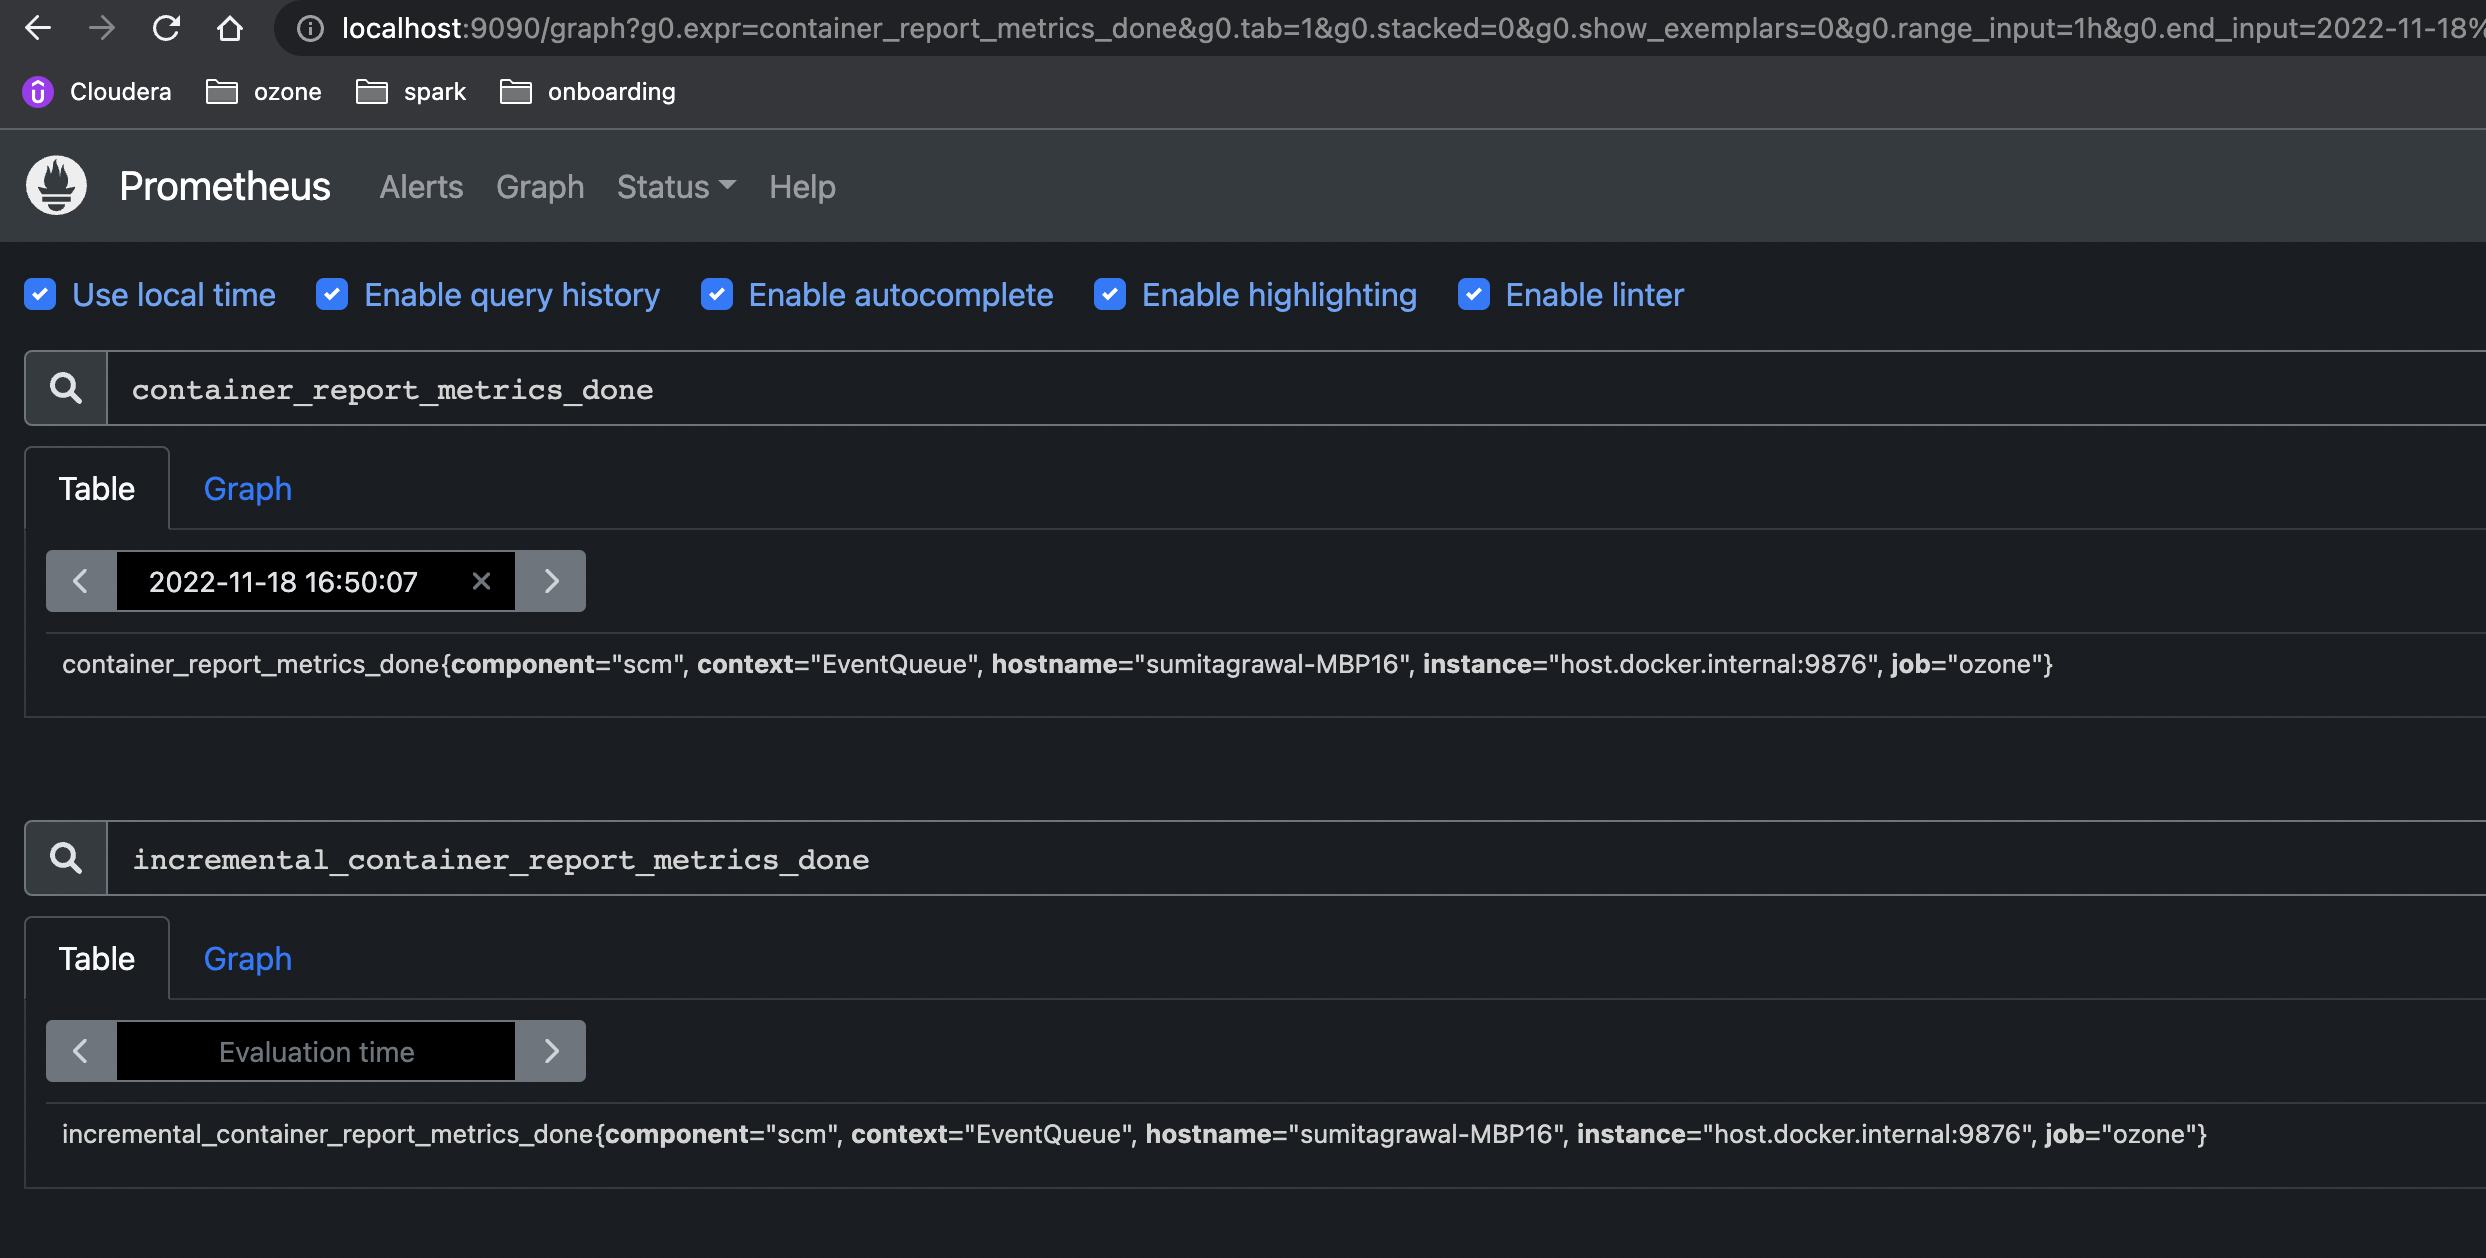Viewport: 2486px width, 1258px height.
Task: Open the Alerts page
Action: [x=421, y=187]
